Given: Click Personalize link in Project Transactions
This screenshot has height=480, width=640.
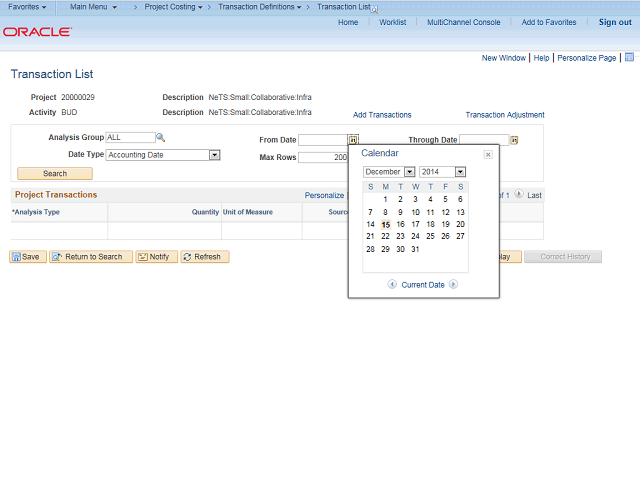Looking at the screenshot, I should click(x=324, y=196).
